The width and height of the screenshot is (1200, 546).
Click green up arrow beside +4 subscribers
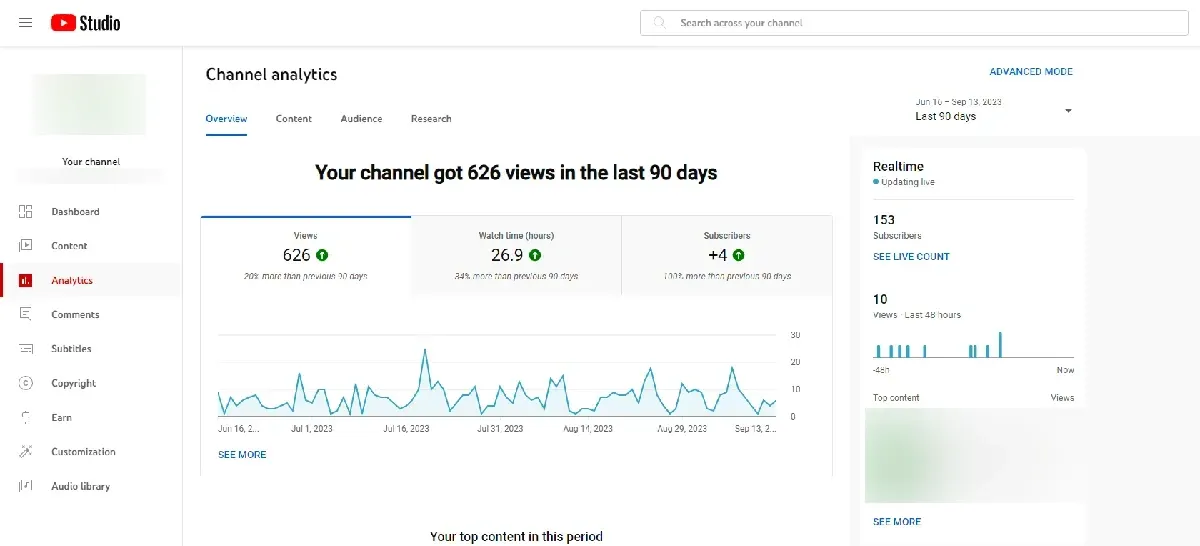point(739,256)
